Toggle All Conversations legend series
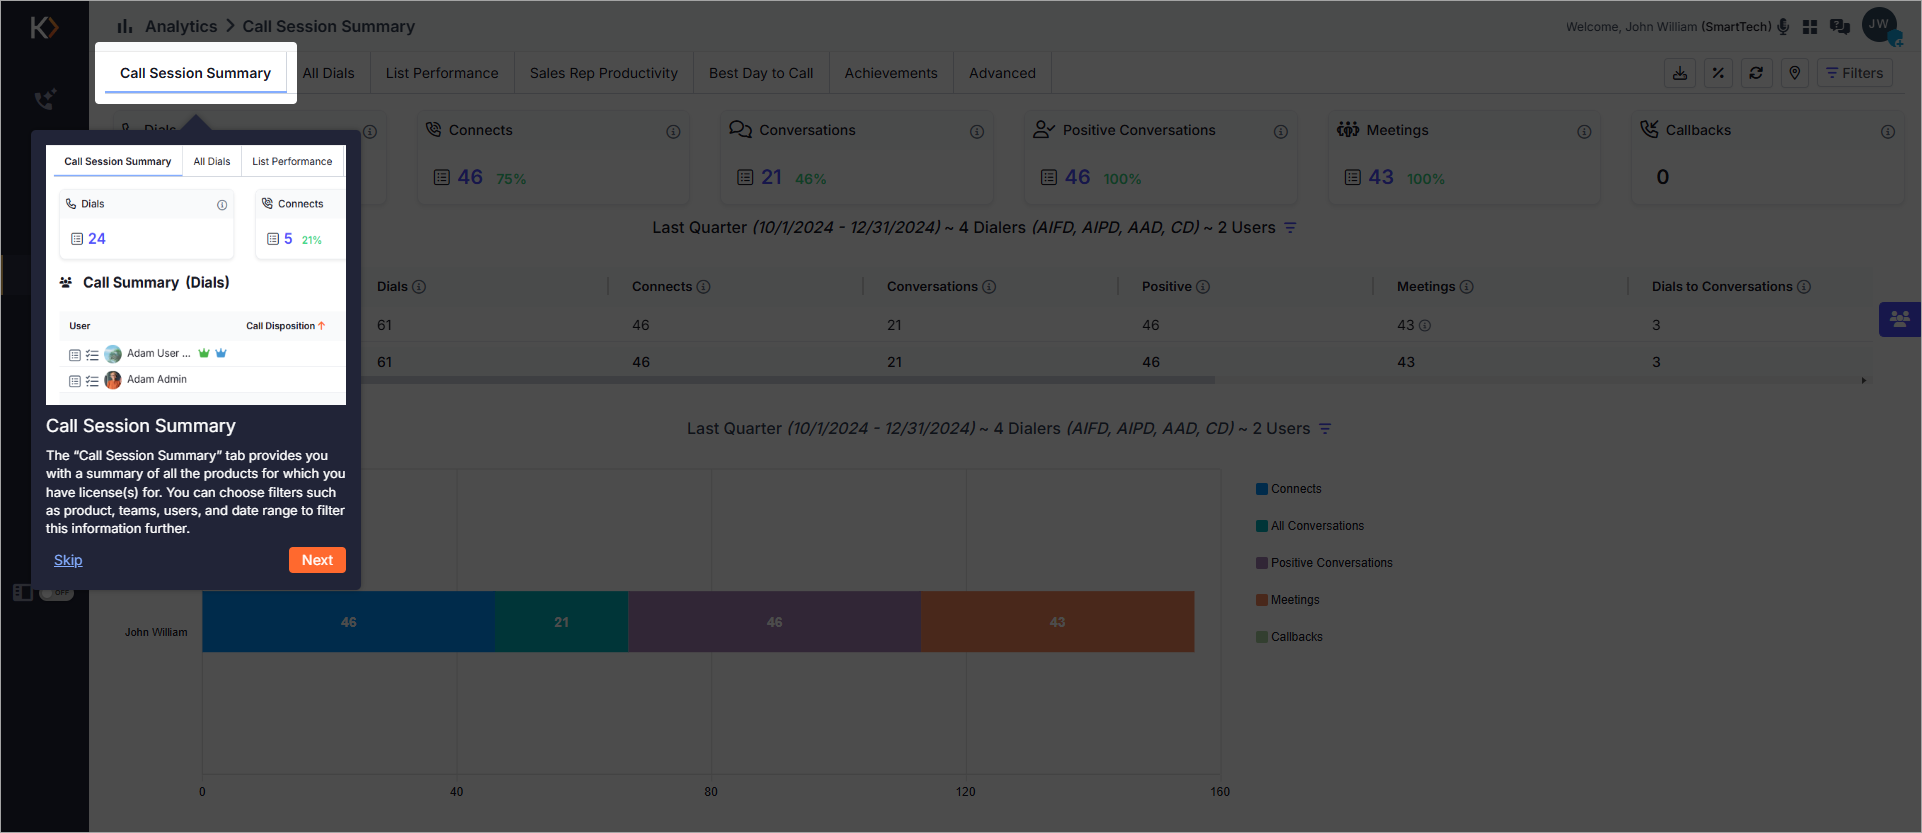 click(x=1310, y=526)
